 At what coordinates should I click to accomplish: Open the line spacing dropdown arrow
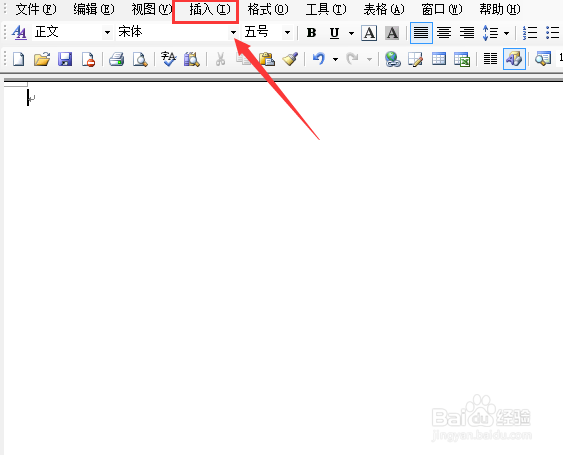pos(506,33)
